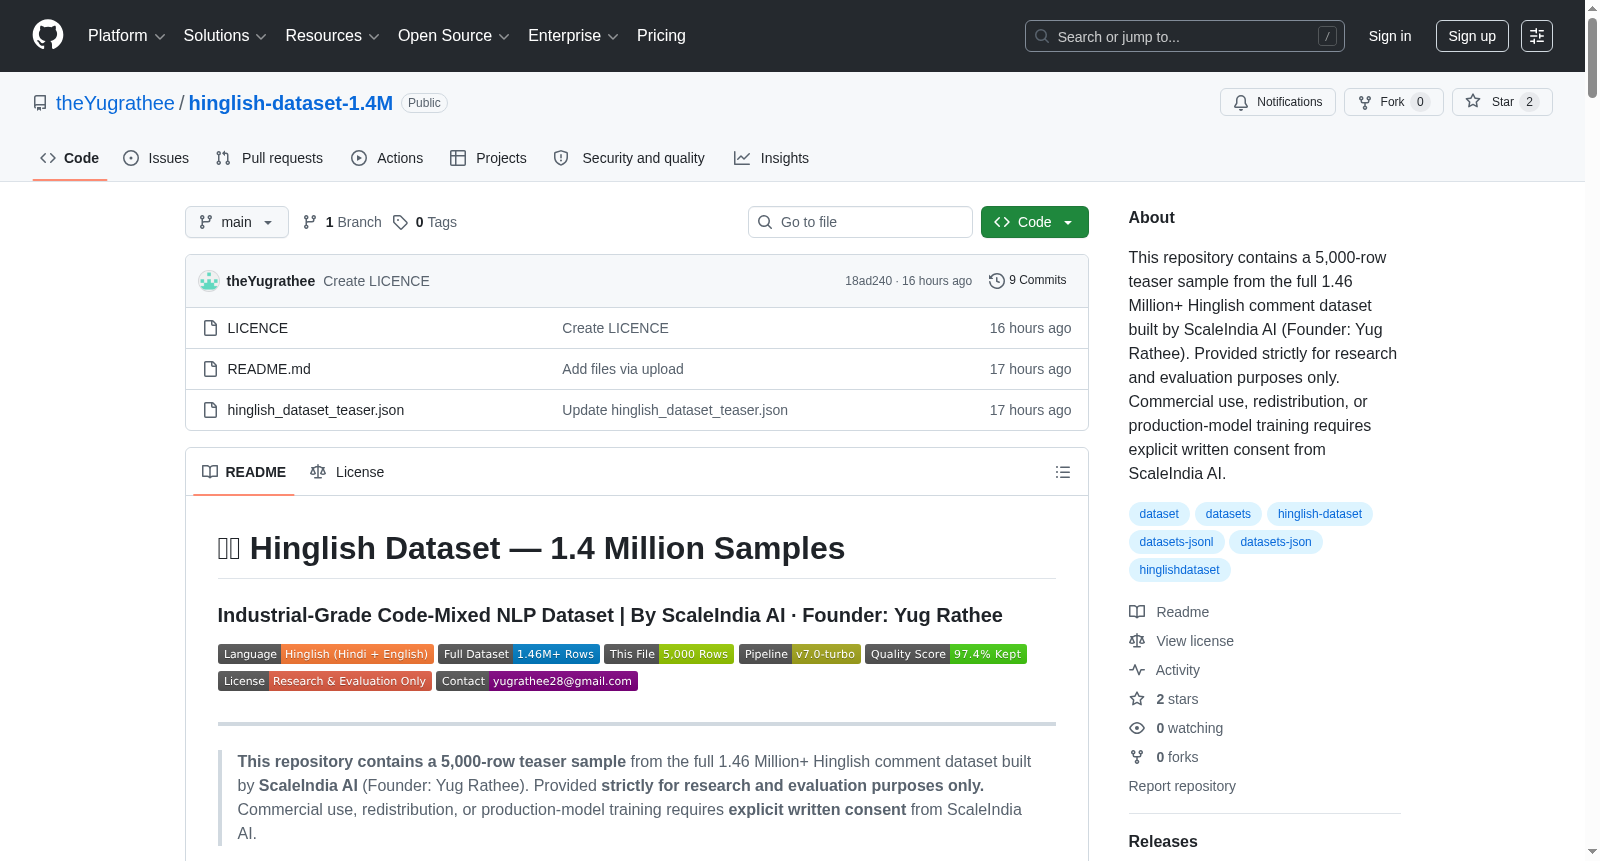Open theYugrathee owner profile link
The image size is (1600, 861).
point(115,103)
